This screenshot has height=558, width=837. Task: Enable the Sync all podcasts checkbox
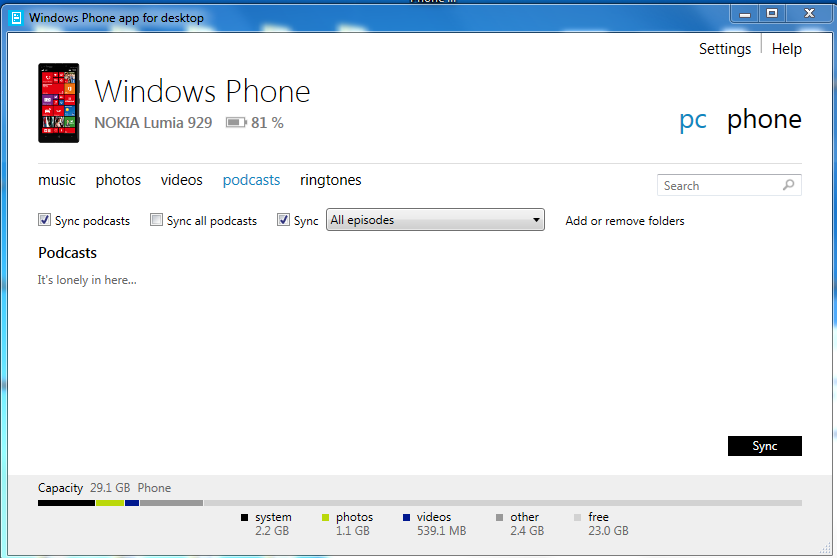(156, 219)
